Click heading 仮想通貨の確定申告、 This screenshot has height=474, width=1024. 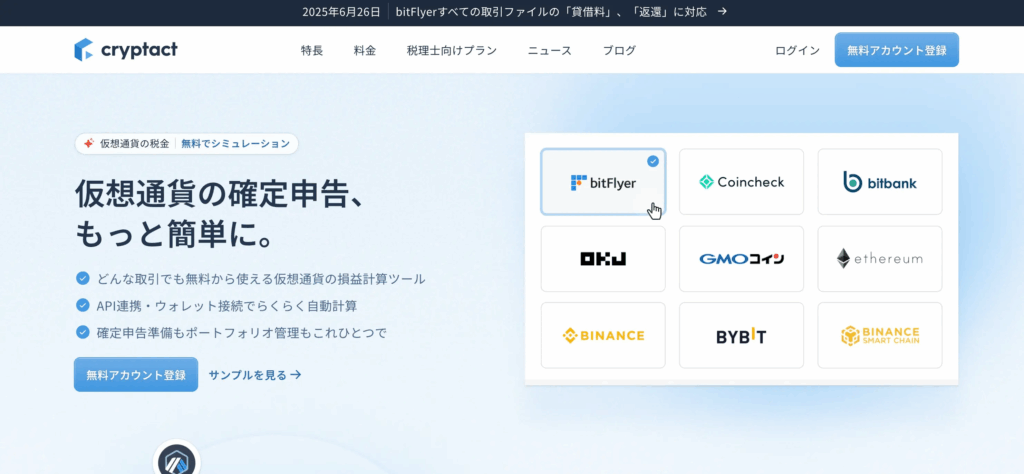[x=219, y=194]
